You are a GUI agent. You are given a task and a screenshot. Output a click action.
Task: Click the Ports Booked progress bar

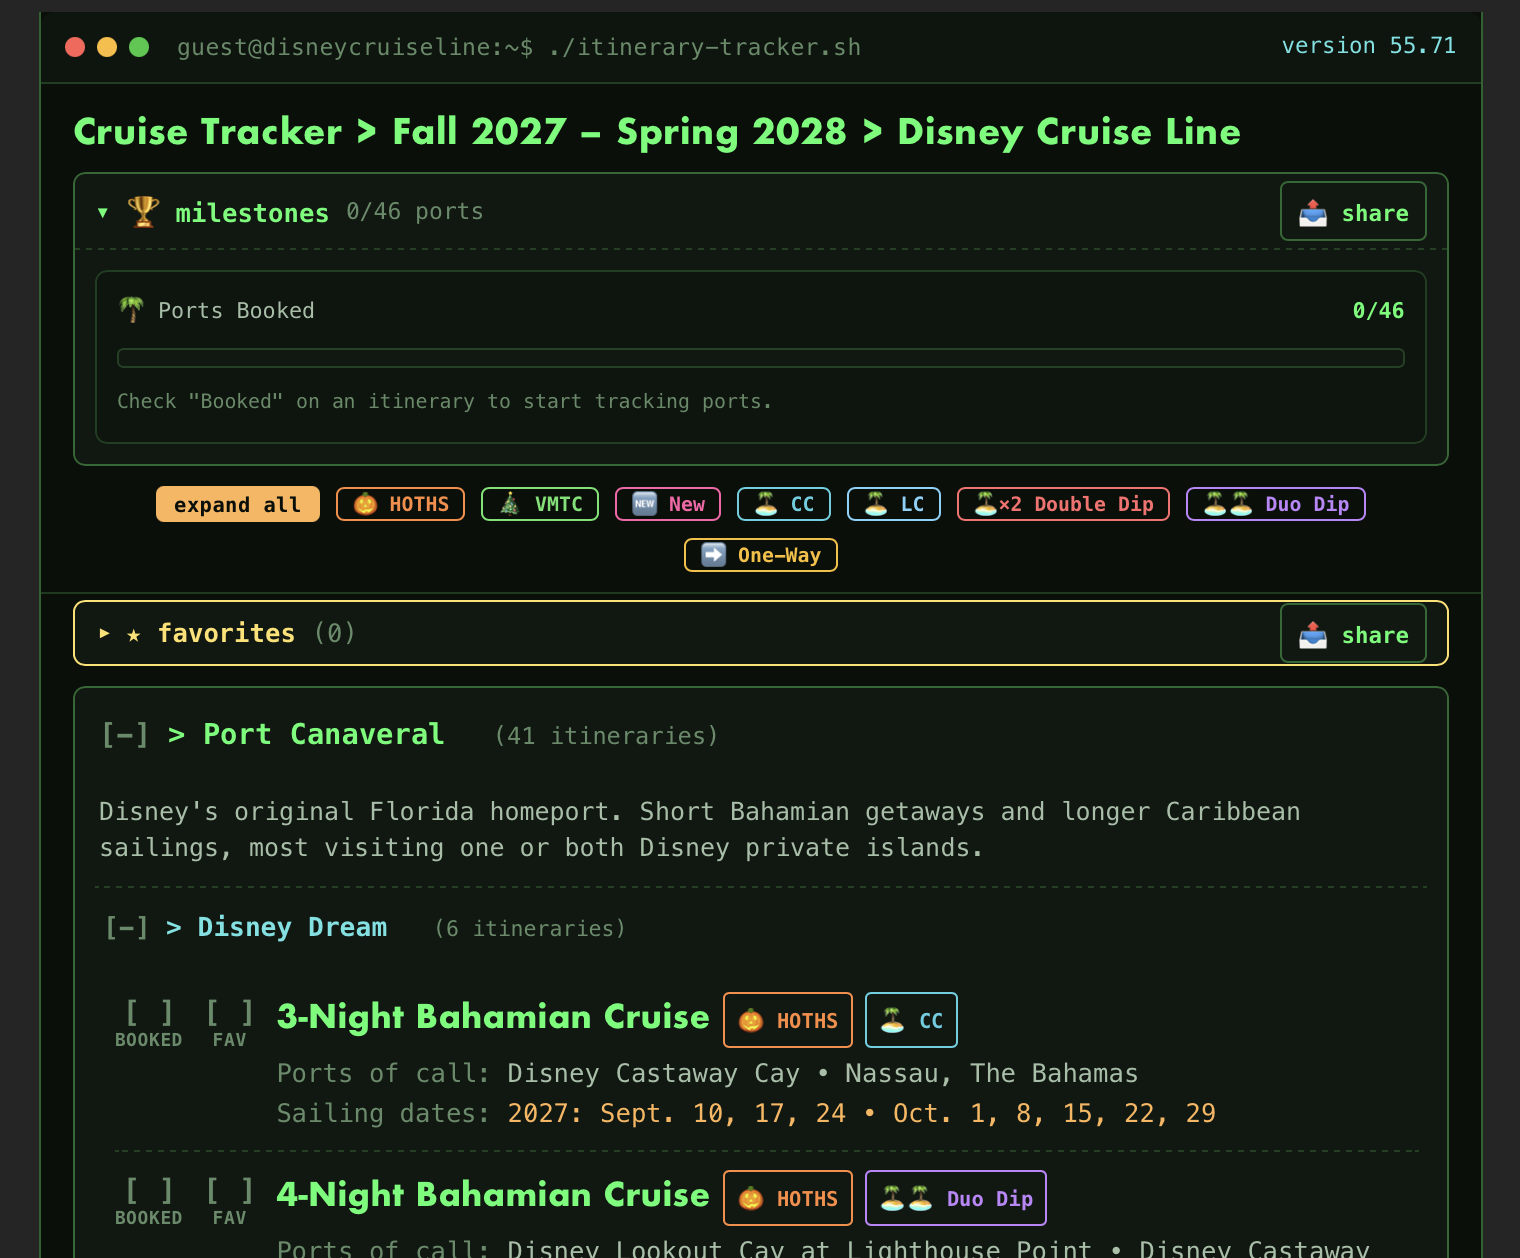coord(761,358)
